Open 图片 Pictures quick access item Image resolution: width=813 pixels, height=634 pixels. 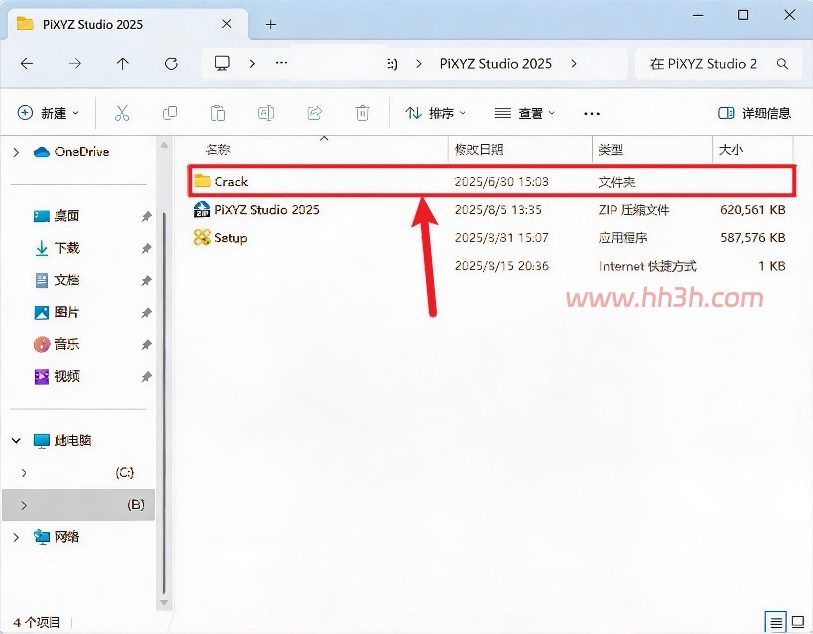tap(57, 312)
